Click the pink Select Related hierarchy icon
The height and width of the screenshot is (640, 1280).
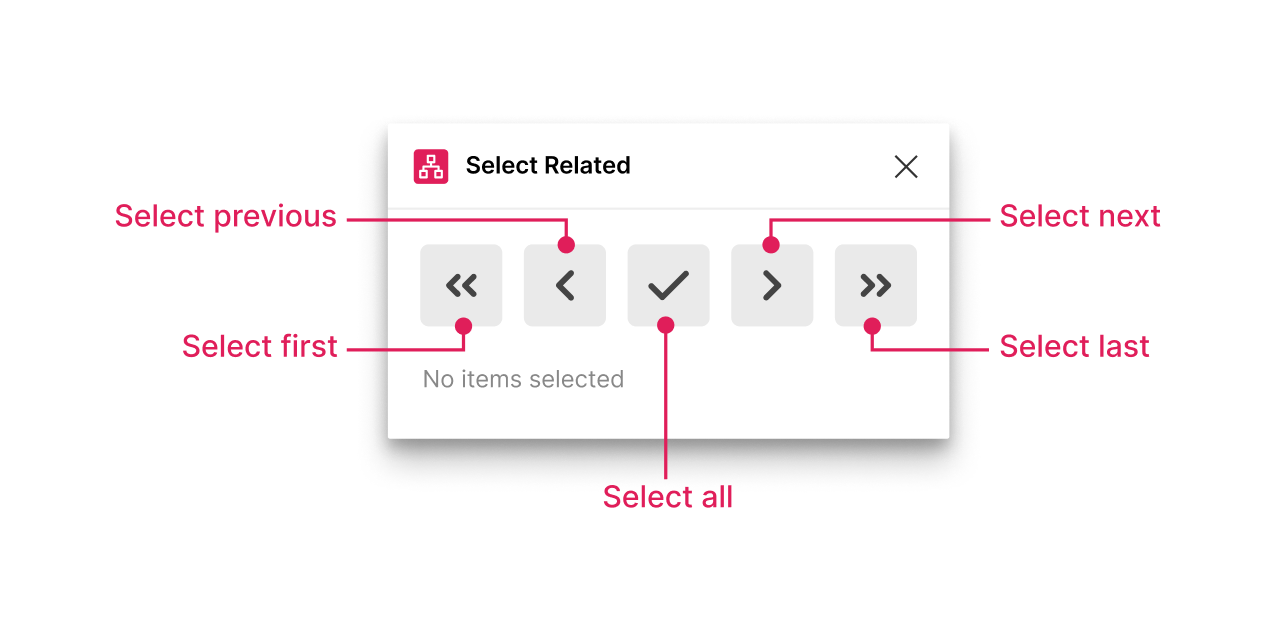tap(431, 166)
